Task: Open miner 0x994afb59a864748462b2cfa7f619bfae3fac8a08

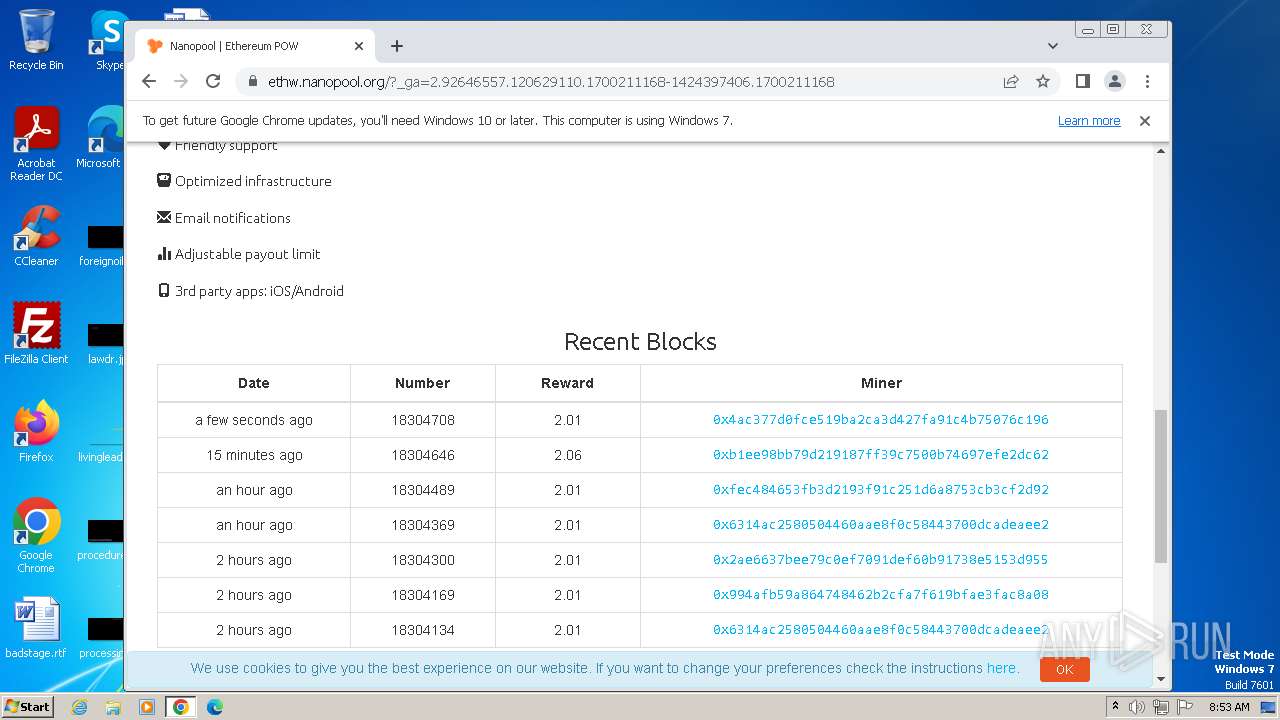Action: tap(881, 595)
